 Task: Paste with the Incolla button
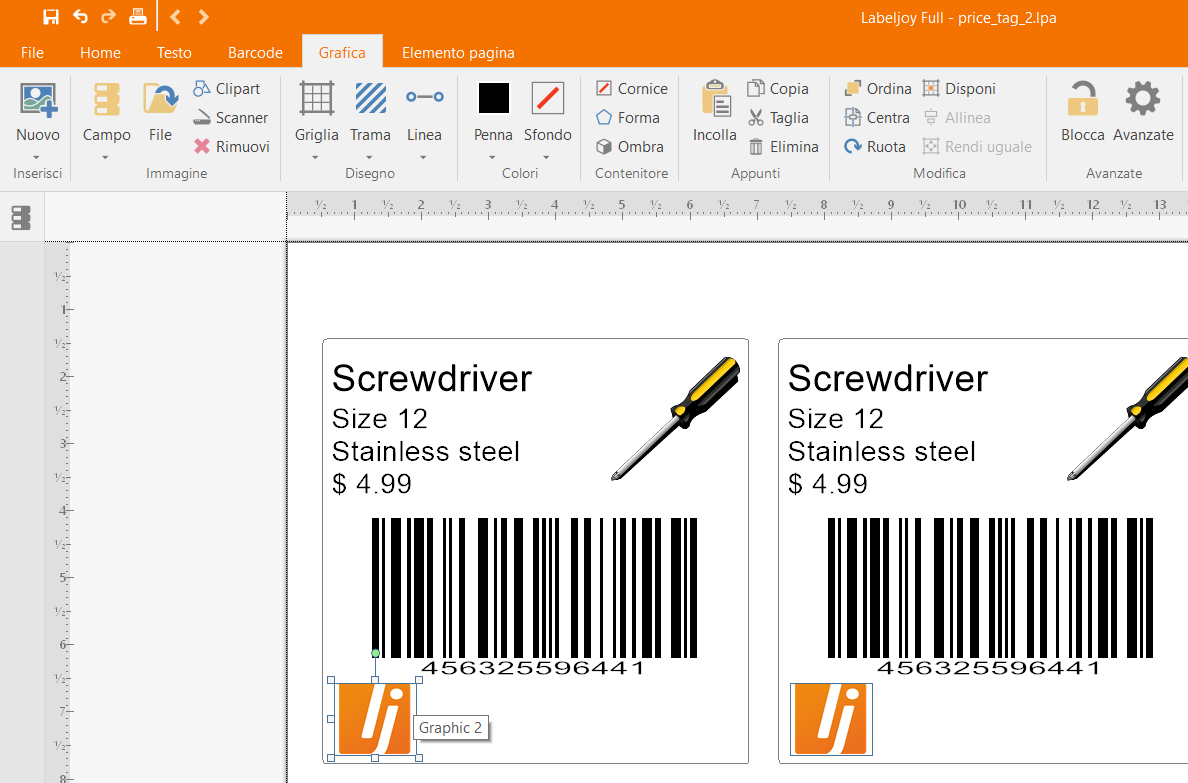714,111
